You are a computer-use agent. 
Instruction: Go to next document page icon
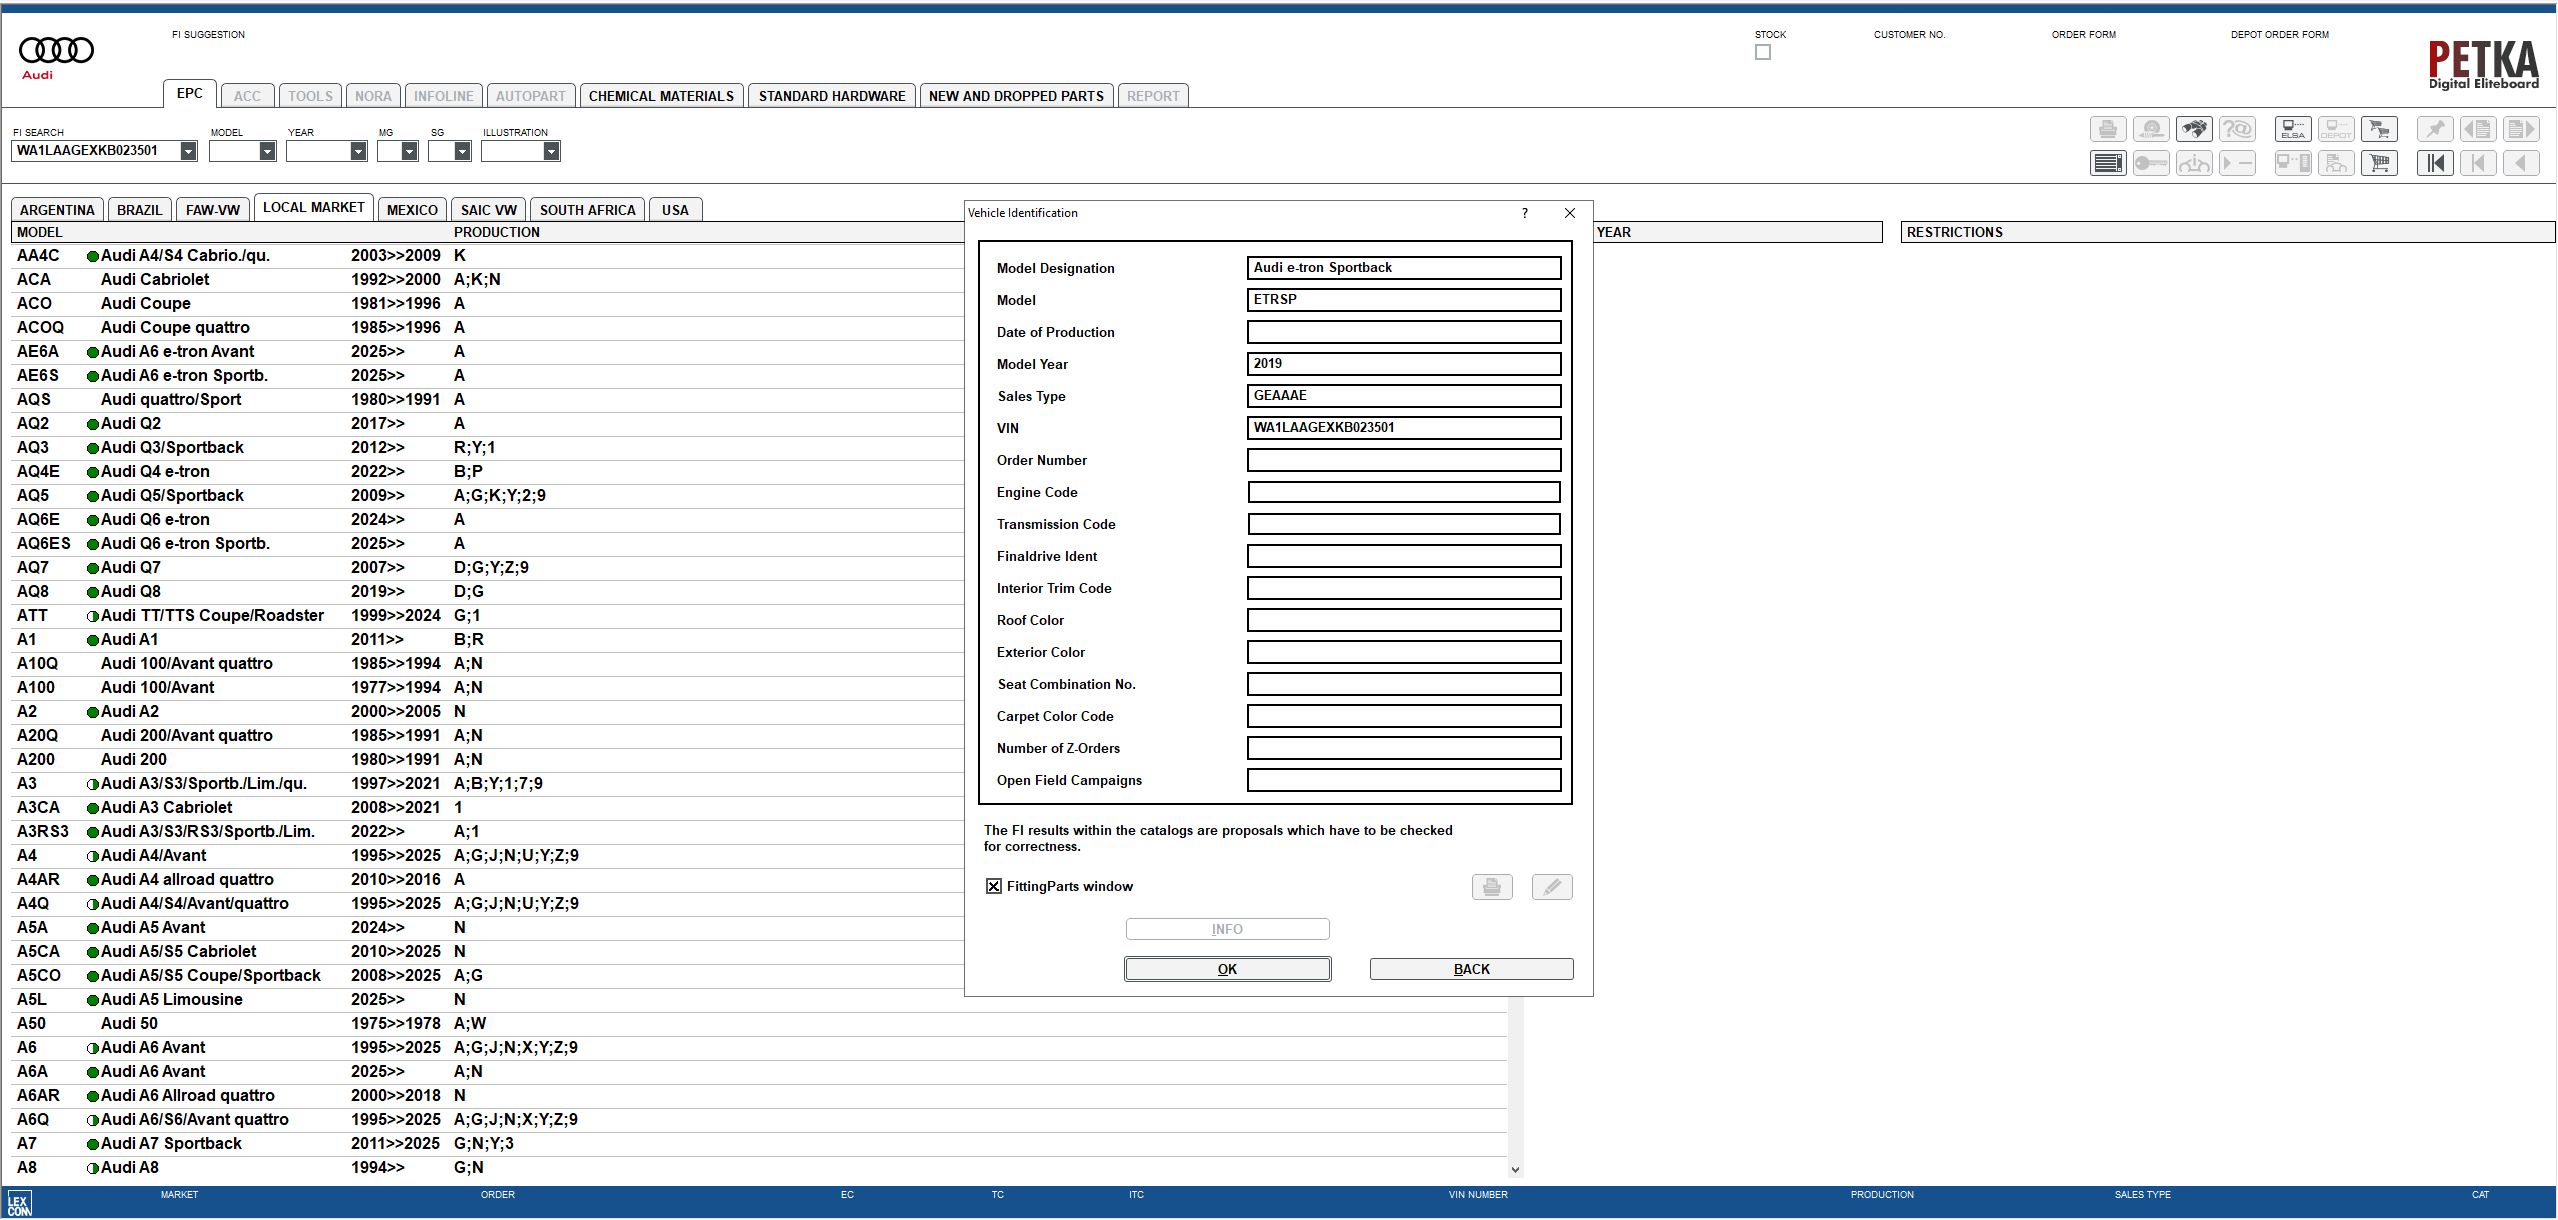point(2521,129)
